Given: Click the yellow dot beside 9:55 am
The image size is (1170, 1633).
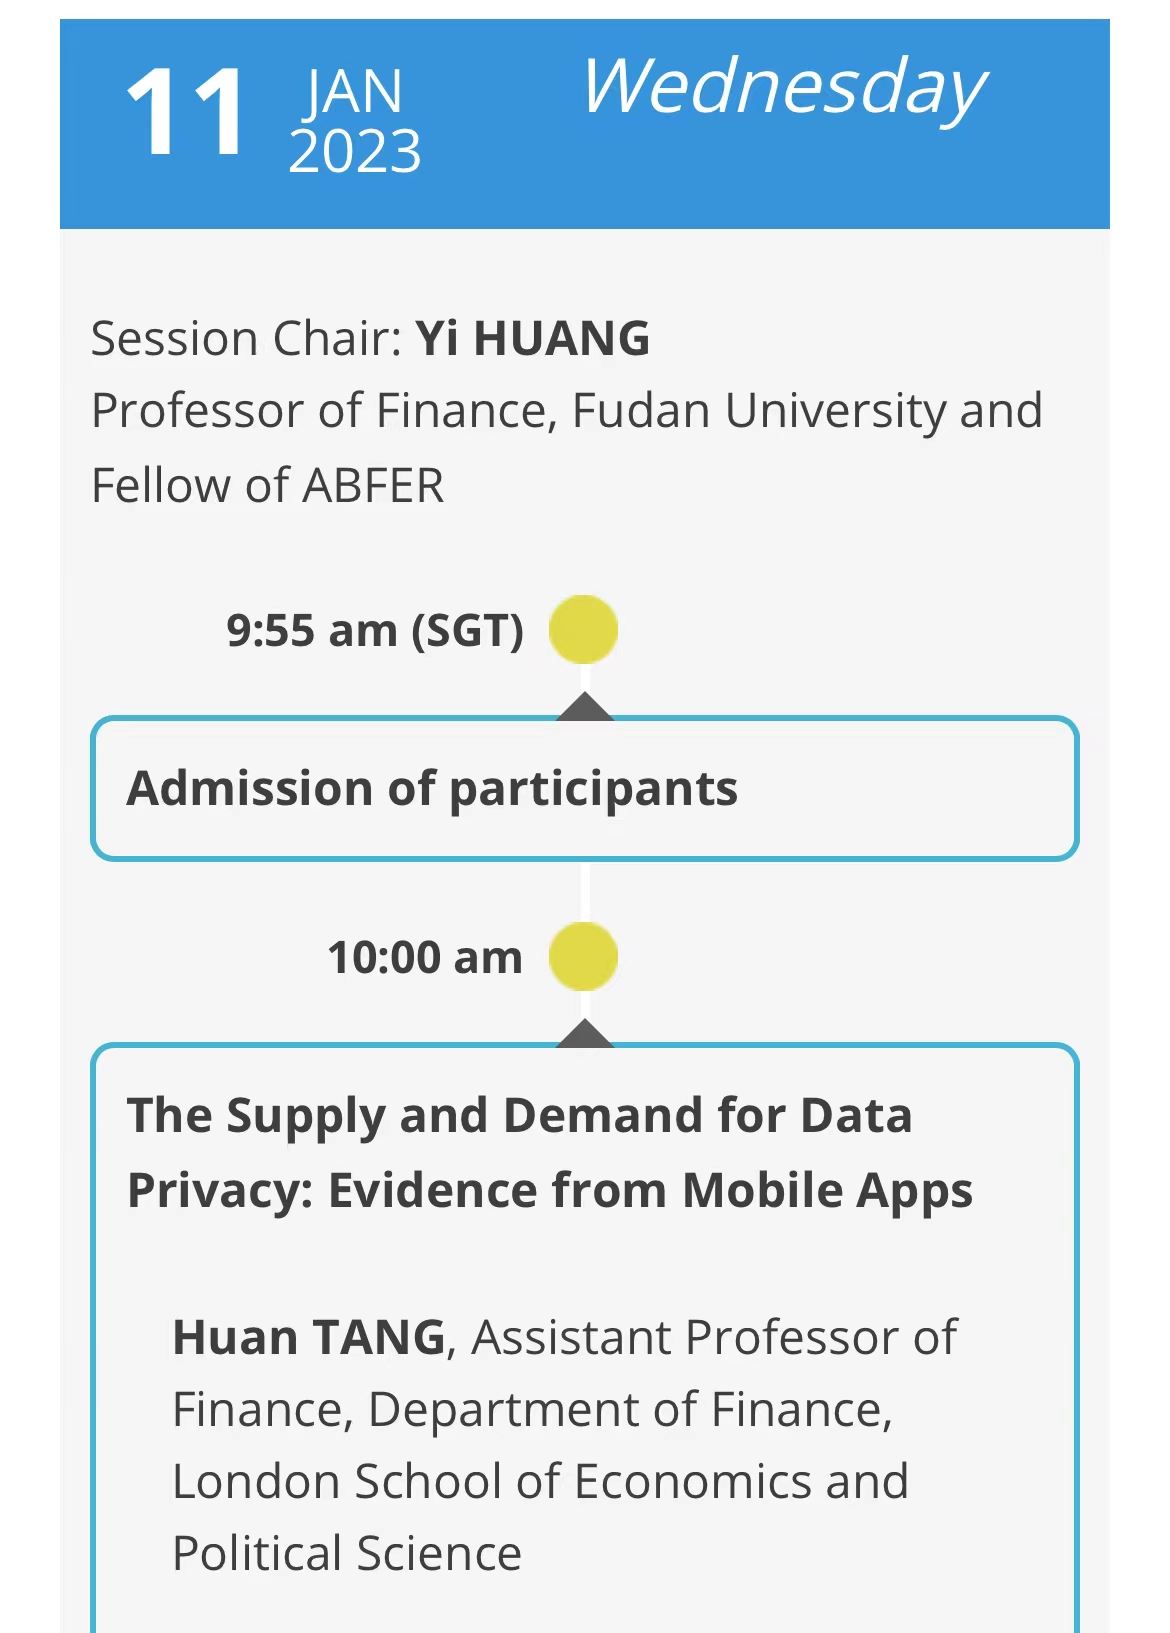Looking at the screenshot, I should coord(583,630).
